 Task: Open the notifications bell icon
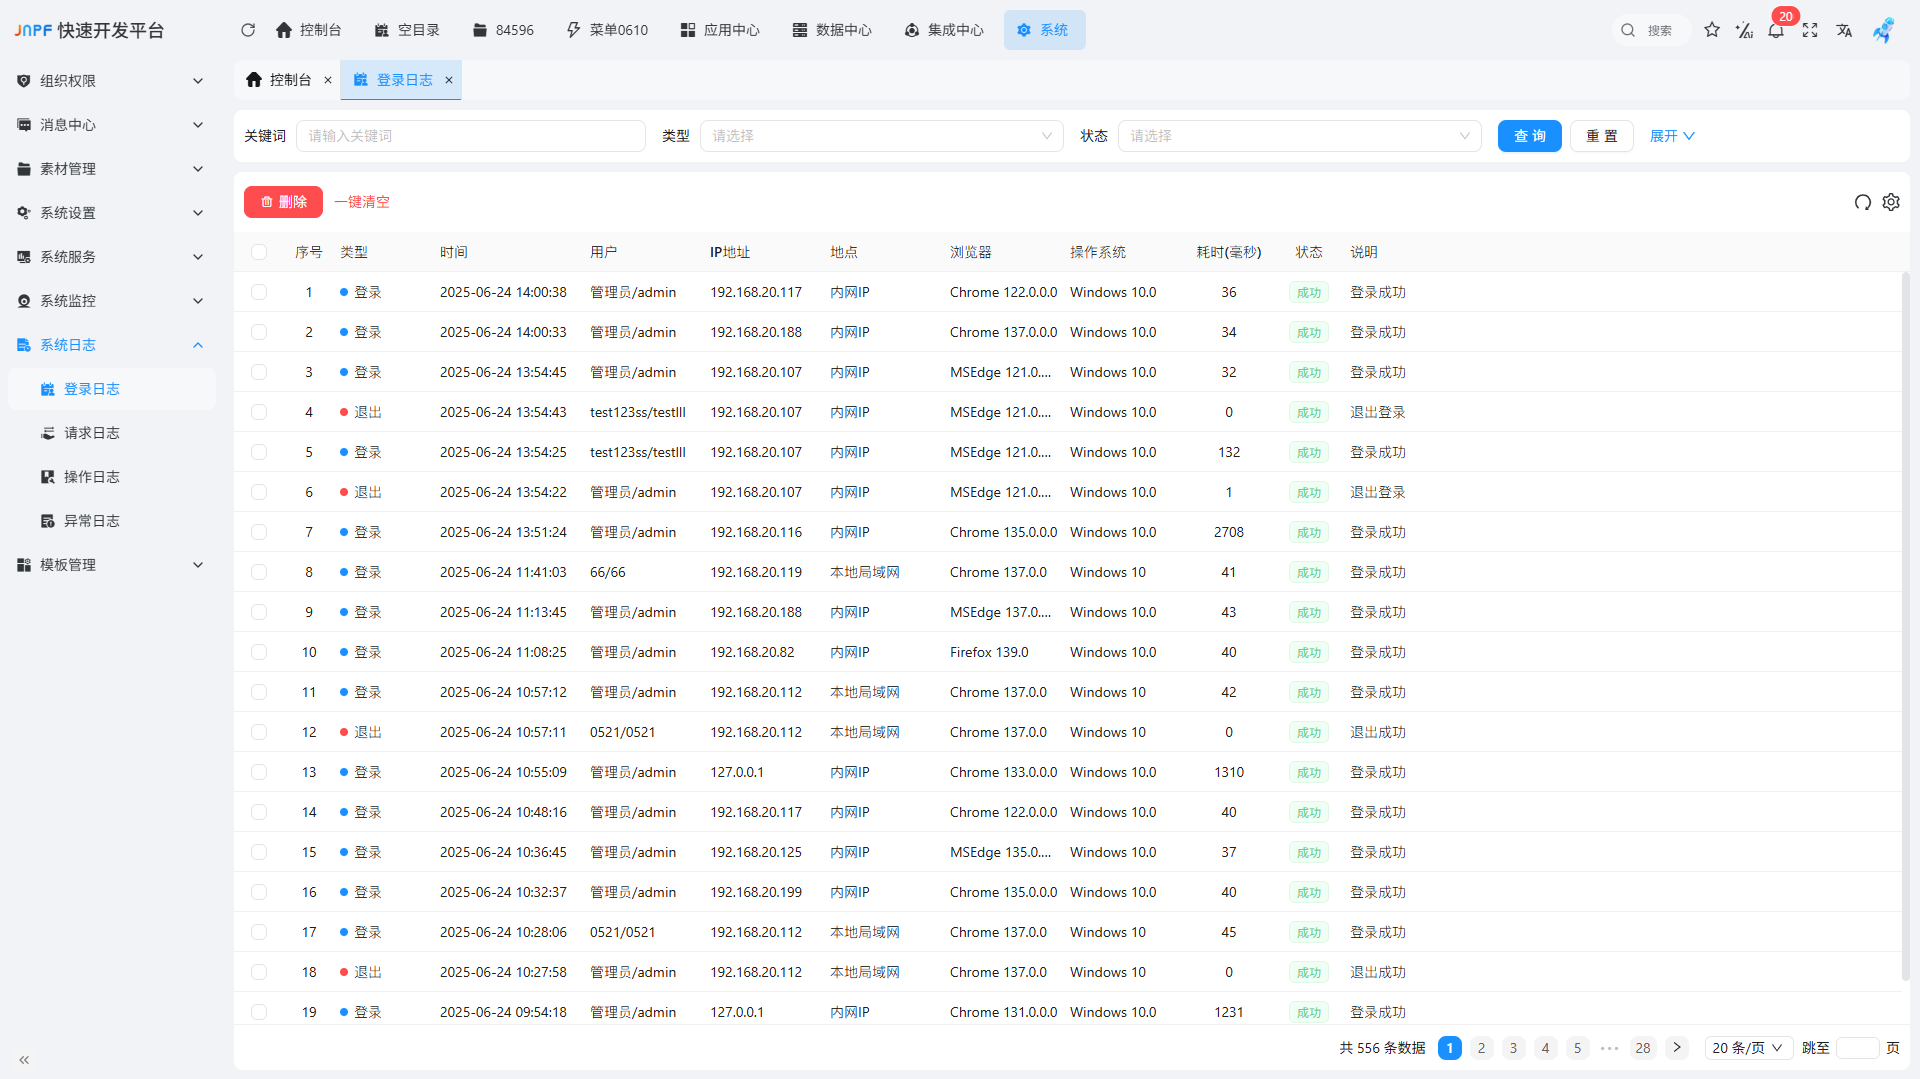click(1776, 30)
